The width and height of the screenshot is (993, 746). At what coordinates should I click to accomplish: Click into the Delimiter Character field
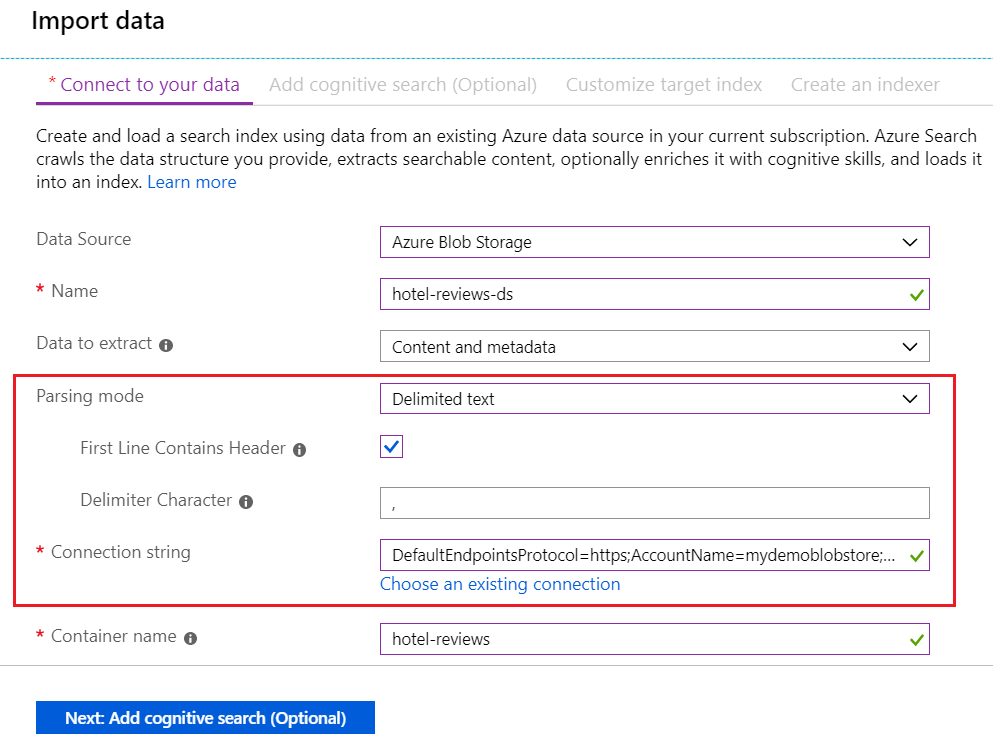654,503
